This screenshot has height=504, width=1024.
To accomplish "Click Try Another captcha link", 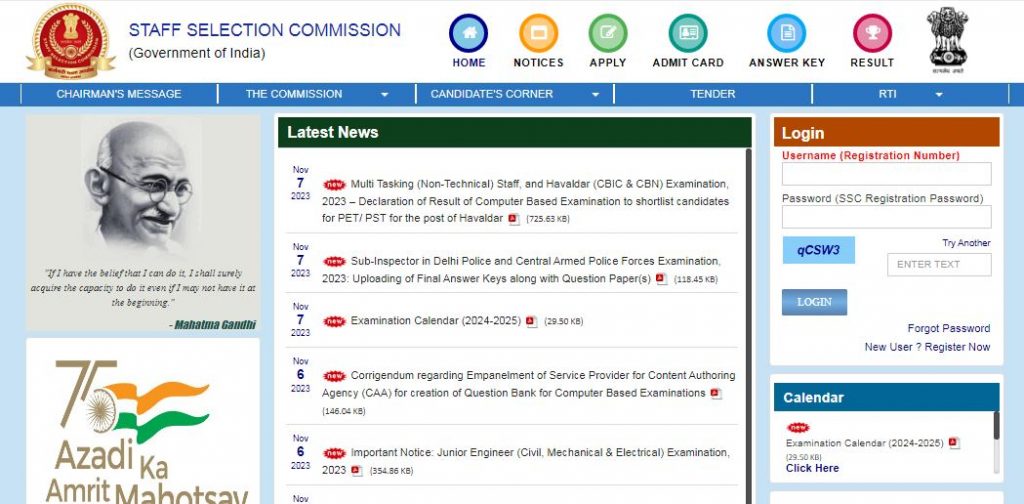I will click(x=966, y=243).
